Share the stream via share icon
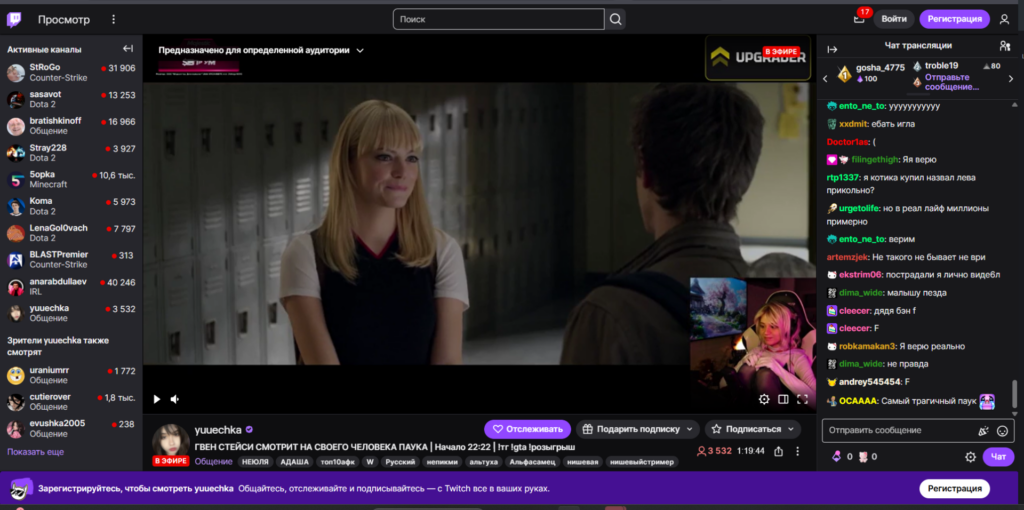Image resolution: width=1024 pixels, height=510 pixels. pyautogui.click(x=778, y=451)
